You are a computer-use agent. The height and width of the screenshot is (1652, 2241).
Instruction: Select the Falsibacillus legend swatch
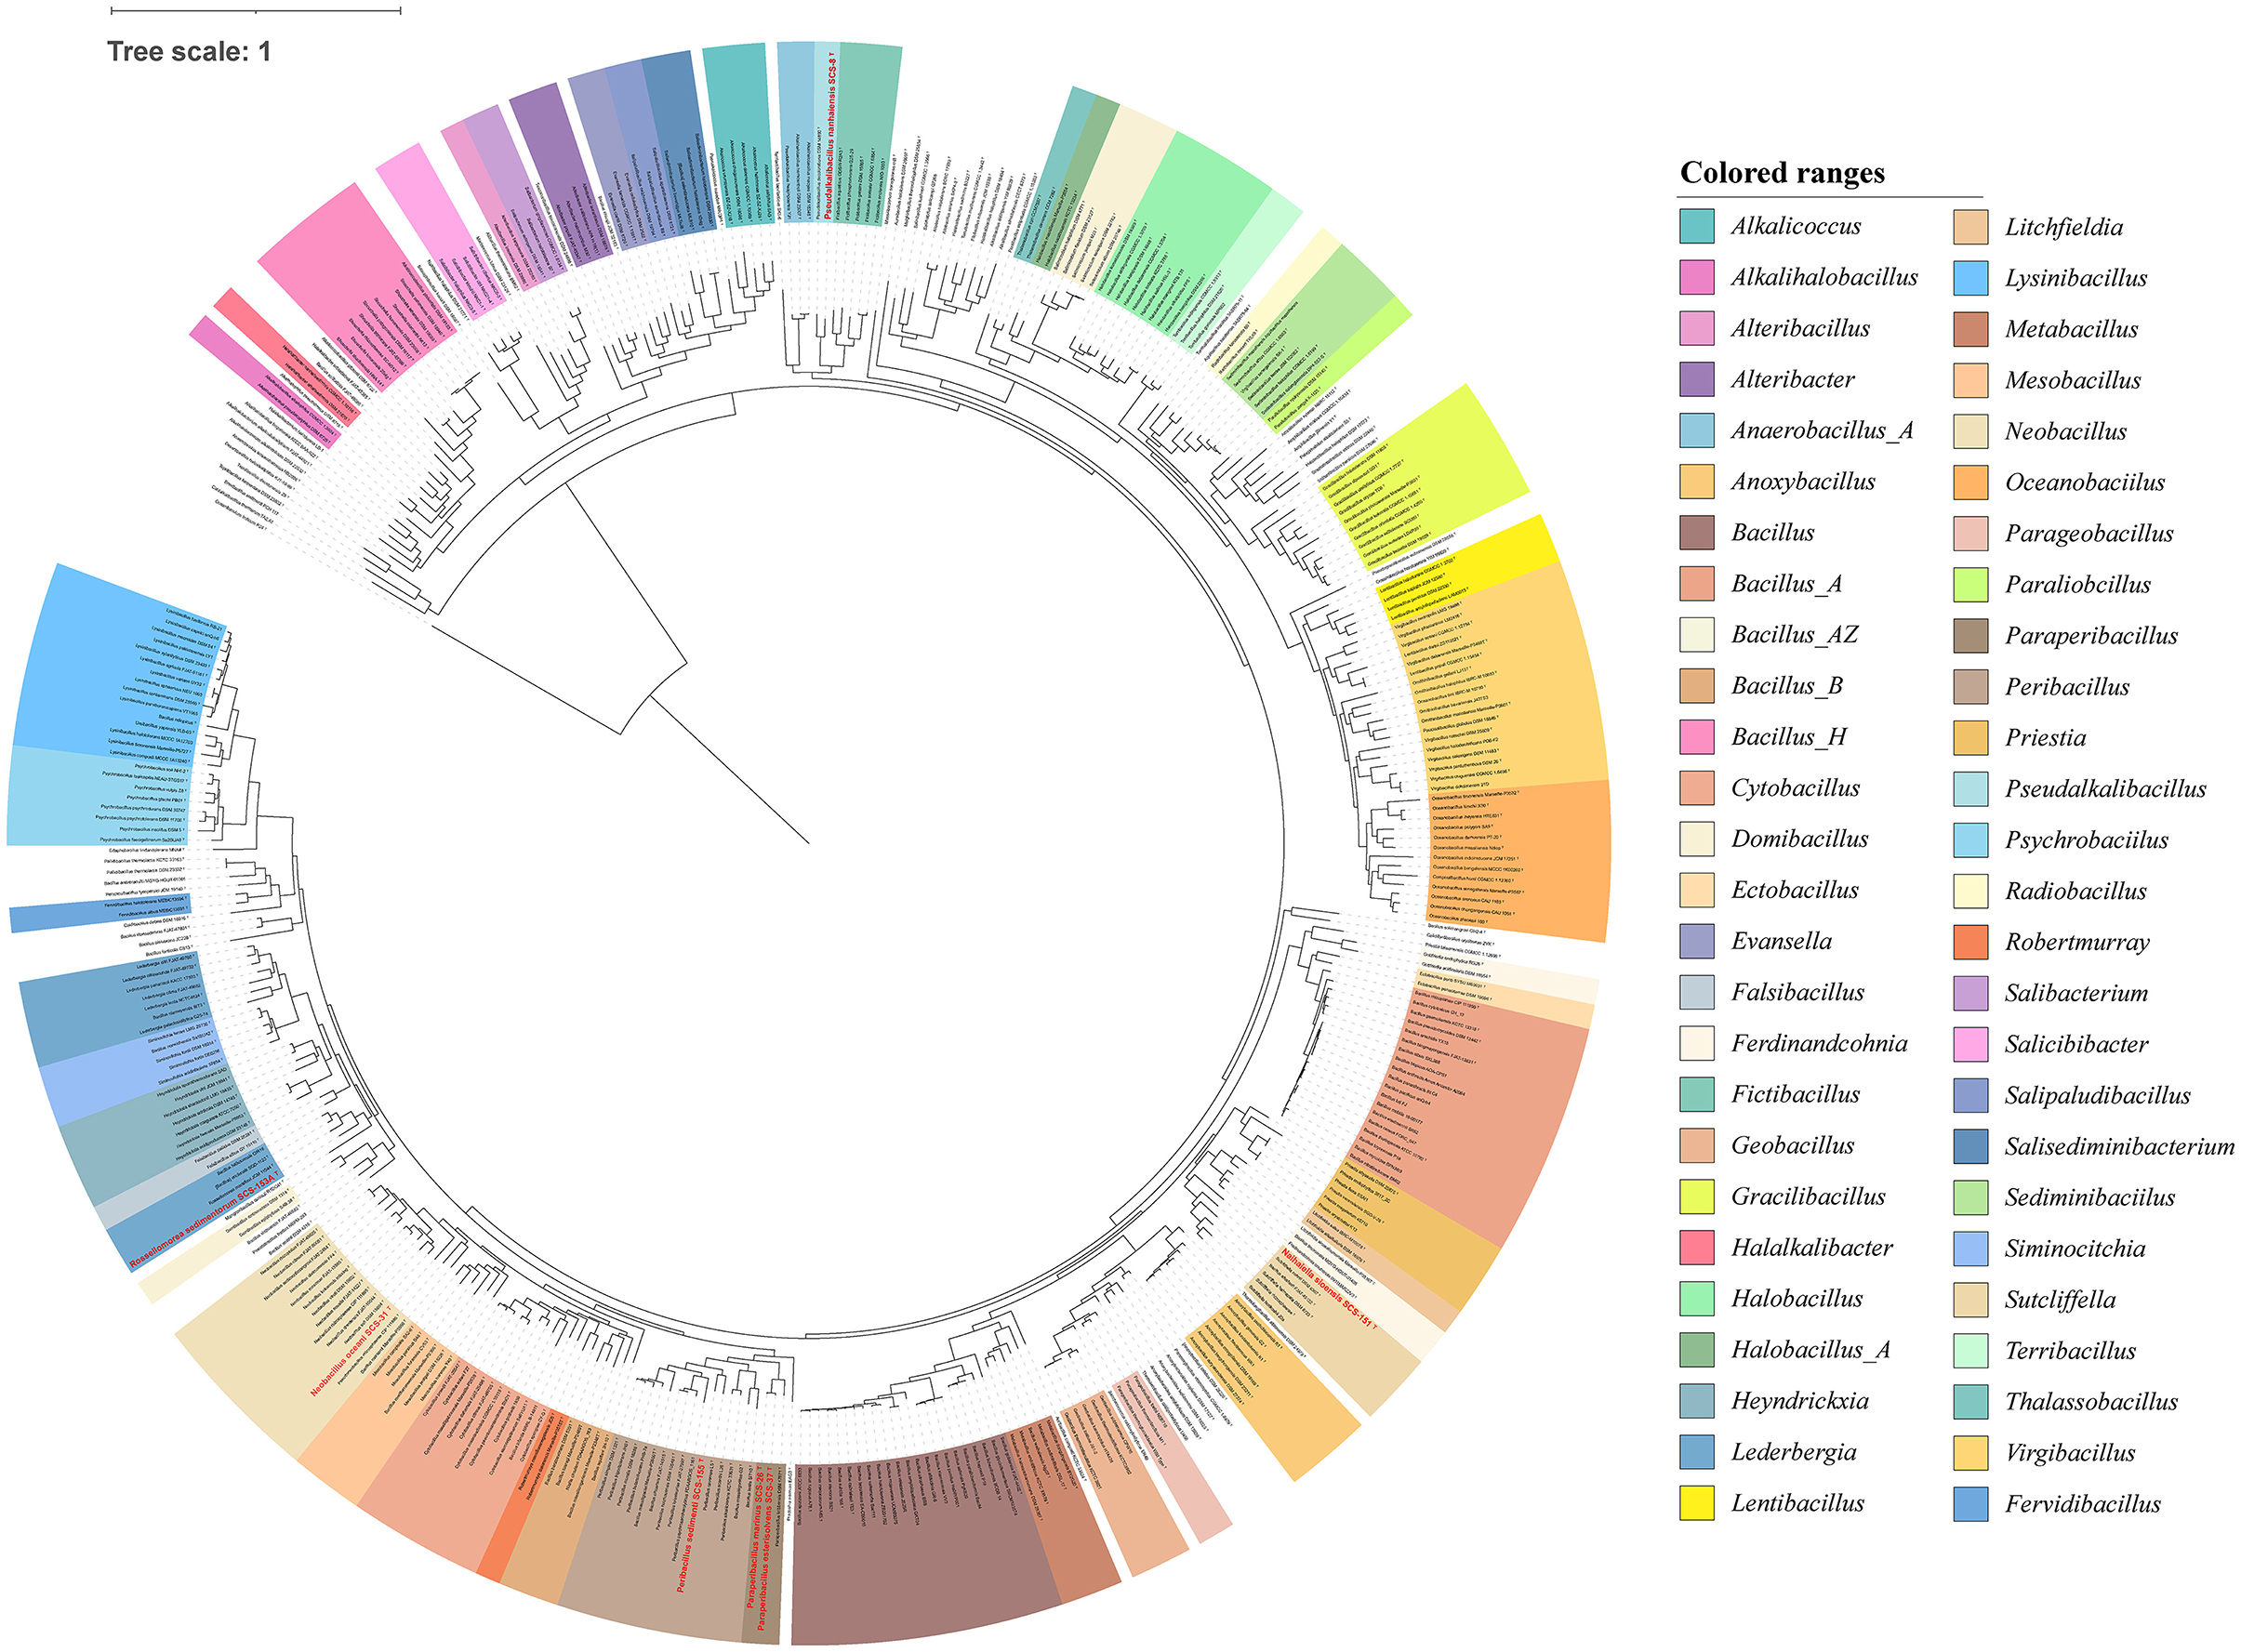pyautogui.click(x=1696, y=992)
